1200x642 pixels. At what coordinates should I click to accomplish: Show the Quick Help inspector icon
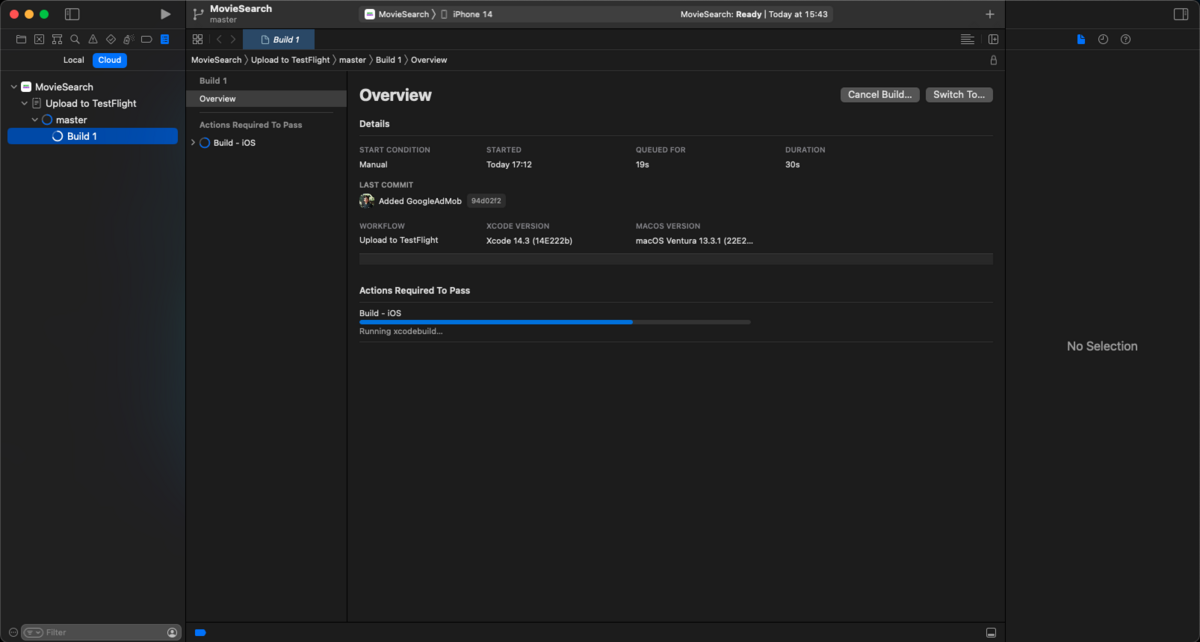point(1126,39)
